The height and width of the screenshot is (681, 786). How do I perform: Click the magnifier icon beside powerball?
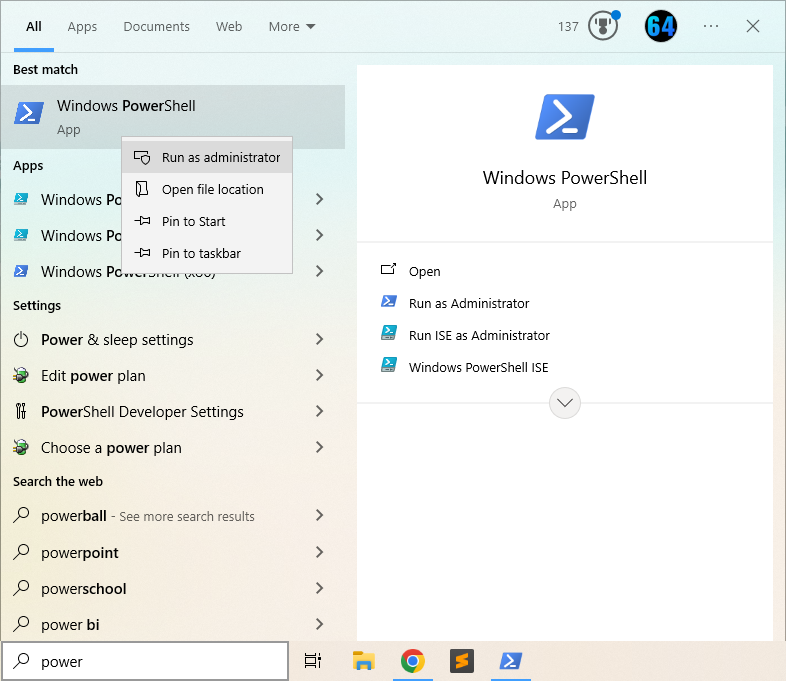click(x=21, y=515)
